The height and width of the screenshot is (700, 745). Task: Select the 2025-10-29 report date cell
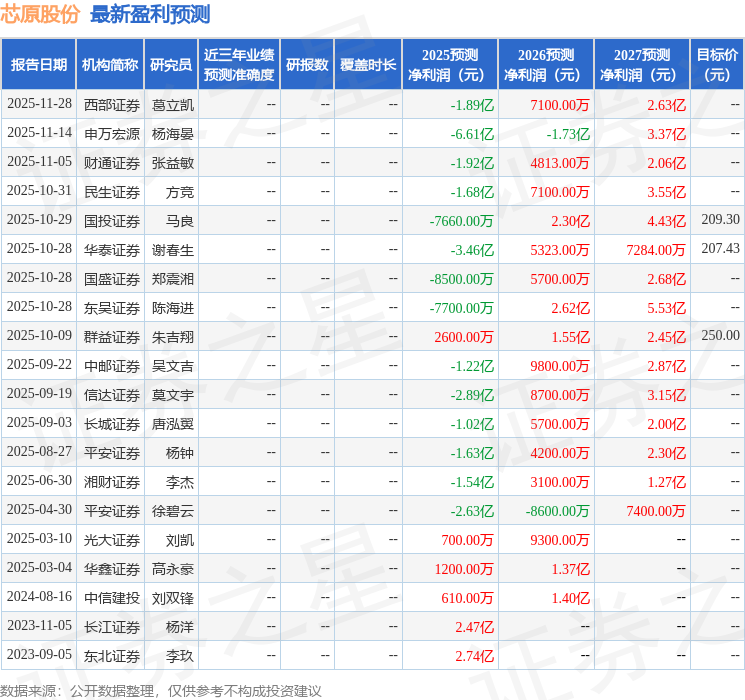(x=39, y=220)
